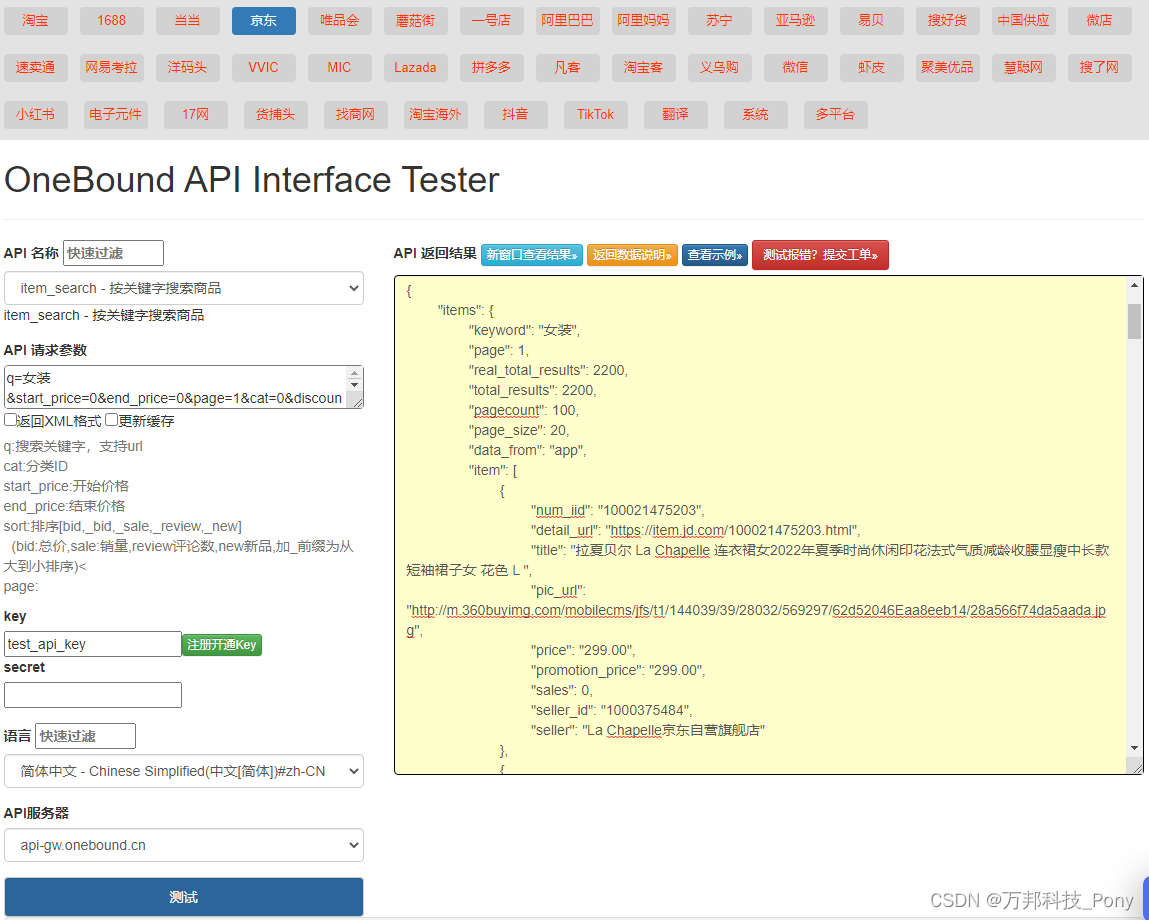Click the orange 返回数据说明 button
The height and width of the screenshot is (920, 1149).
click(632, 254)
